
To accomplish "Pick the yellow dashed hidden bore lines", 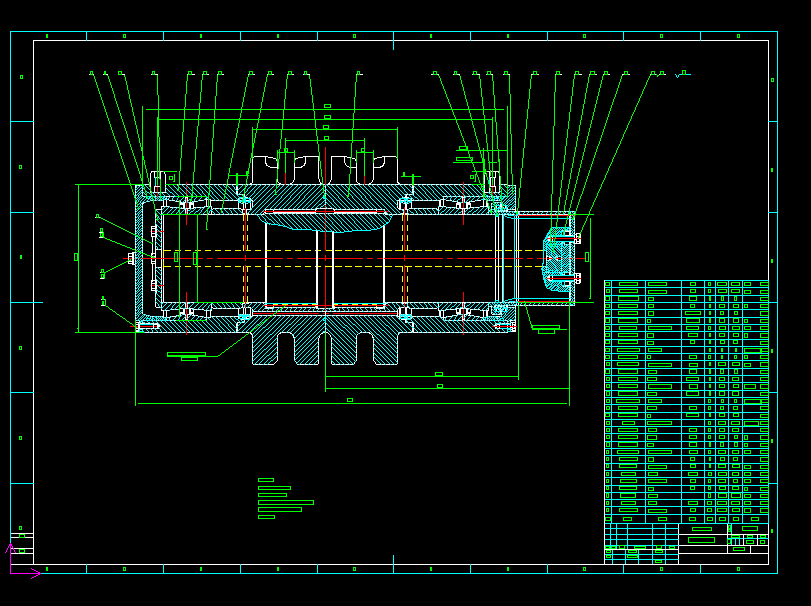I will pos(352,259).
